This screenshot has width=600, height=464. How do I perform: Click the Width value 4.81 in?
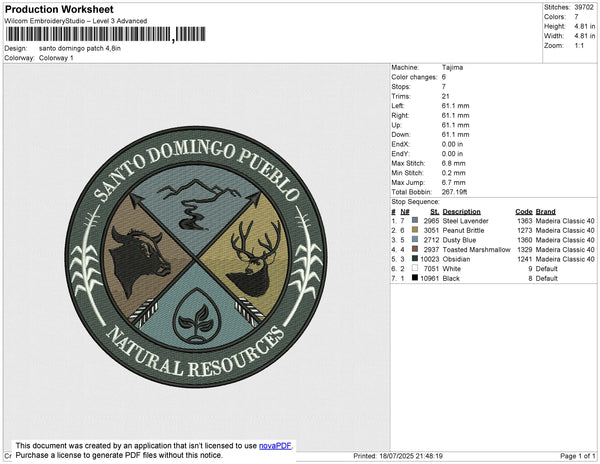pos(585,36)
